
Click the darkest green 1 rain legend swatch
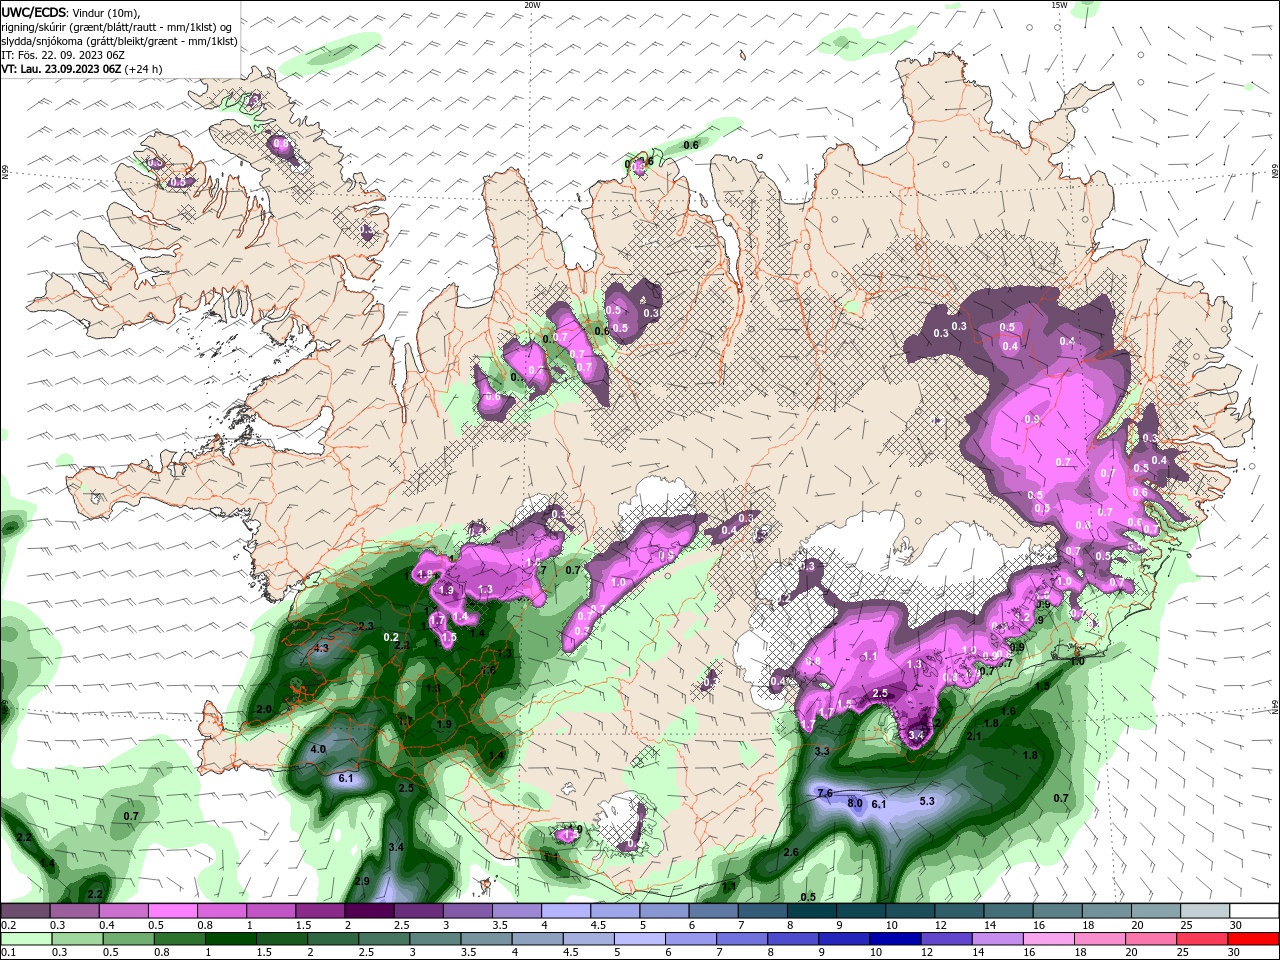[x=230, y=939]
